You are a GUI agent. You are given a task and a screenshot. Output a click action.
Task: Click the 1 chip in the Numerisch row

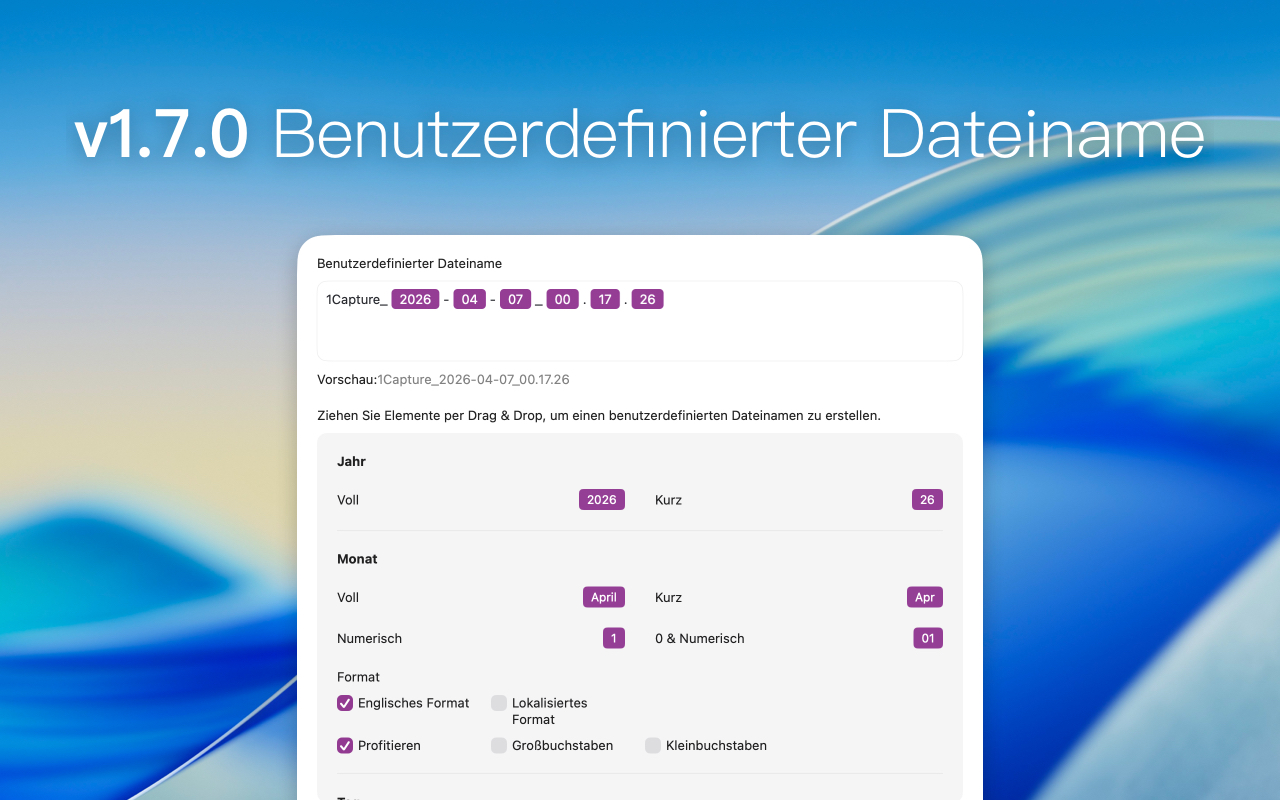614,638
